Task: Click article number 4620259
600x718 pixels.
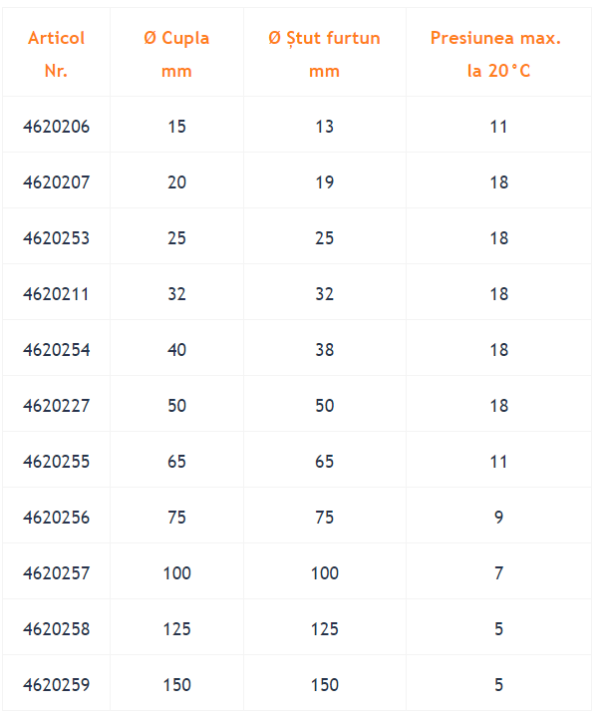Action: click(56, 685)
